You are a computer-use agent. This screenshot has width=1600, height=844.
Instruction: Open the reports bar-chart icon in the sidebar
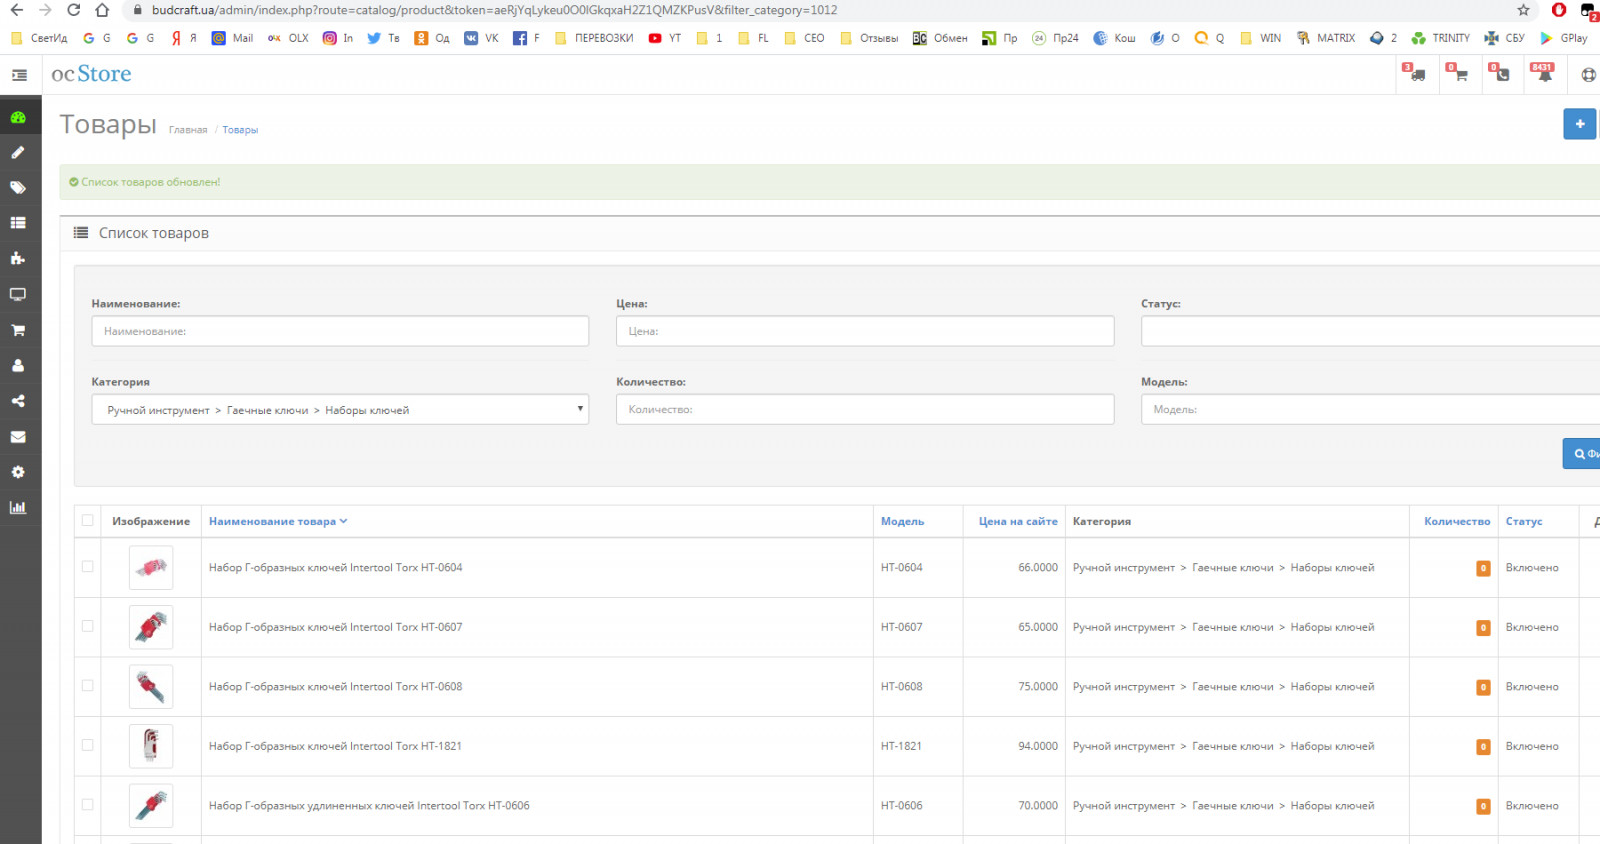[x=18, y=507]
